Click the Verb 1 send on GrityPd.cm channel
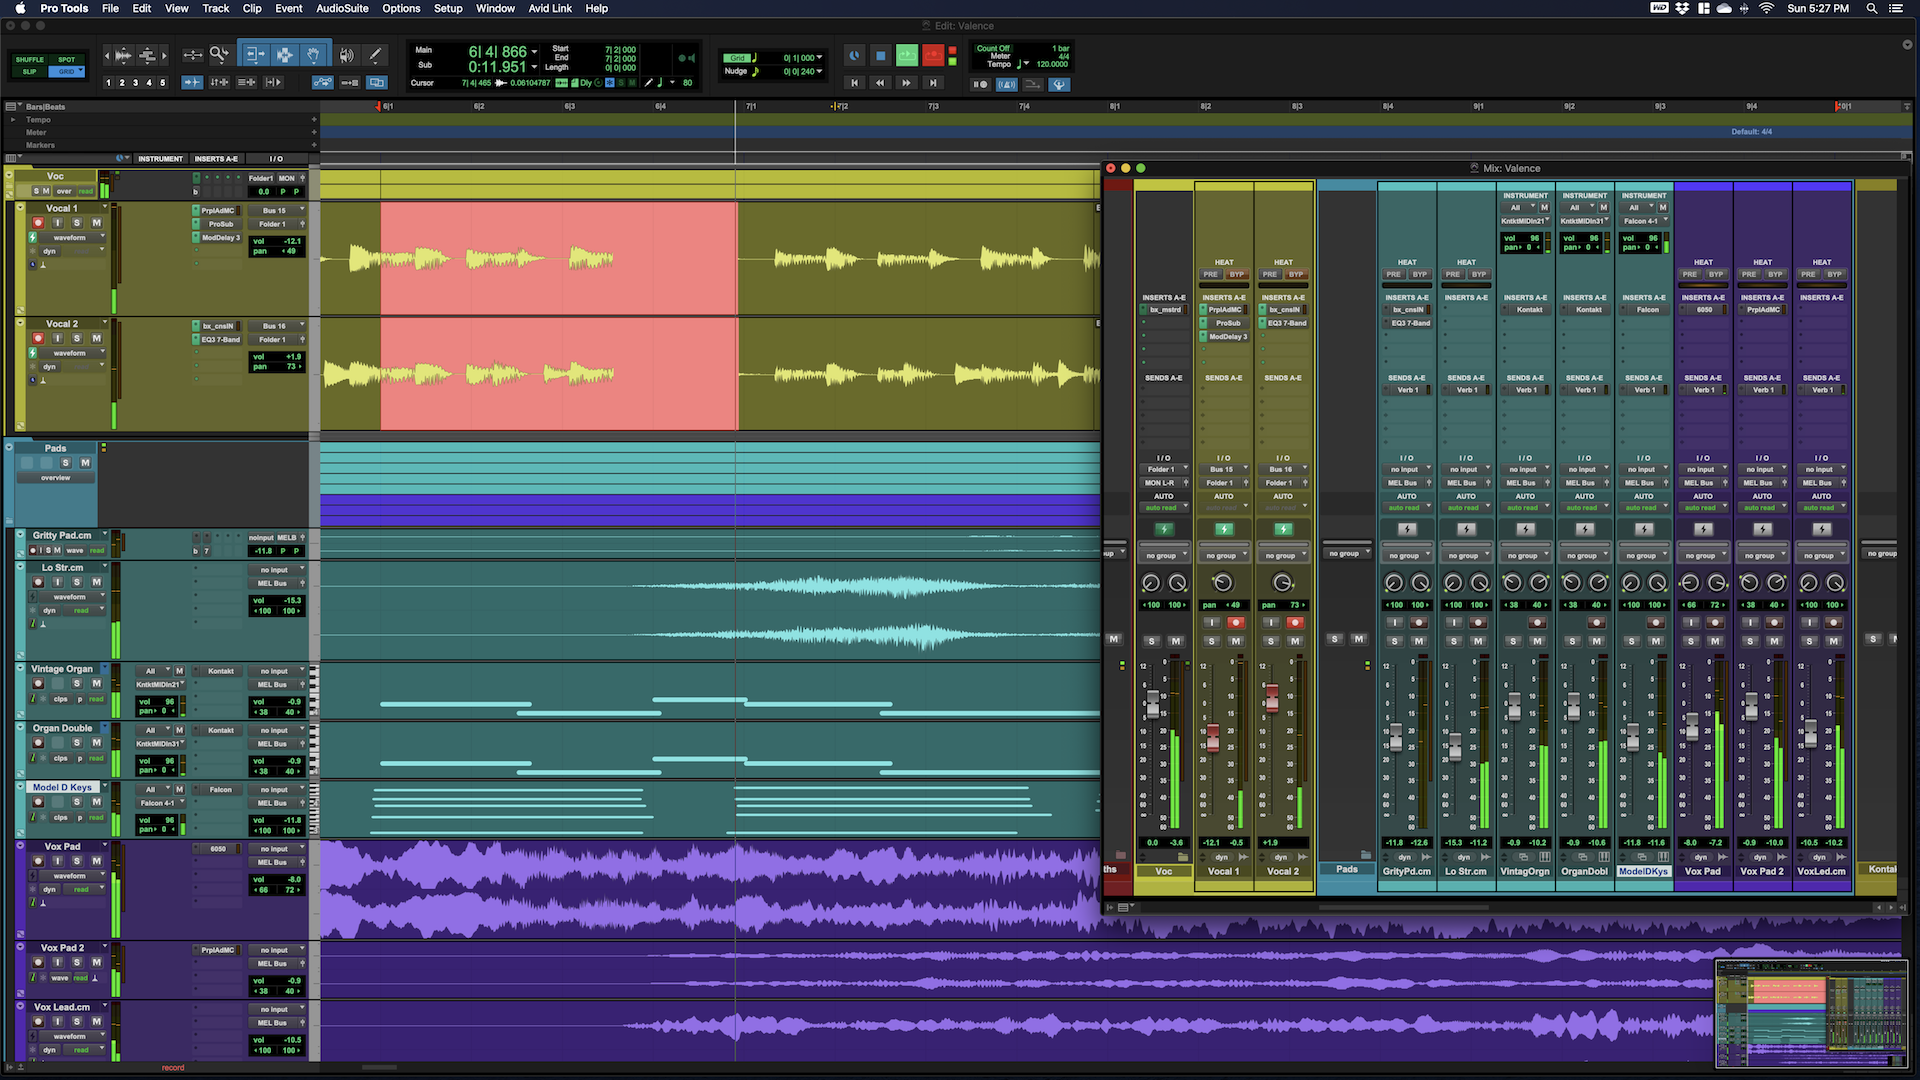Screen dimensions: 1920x1080 (x=1407, y=390)
